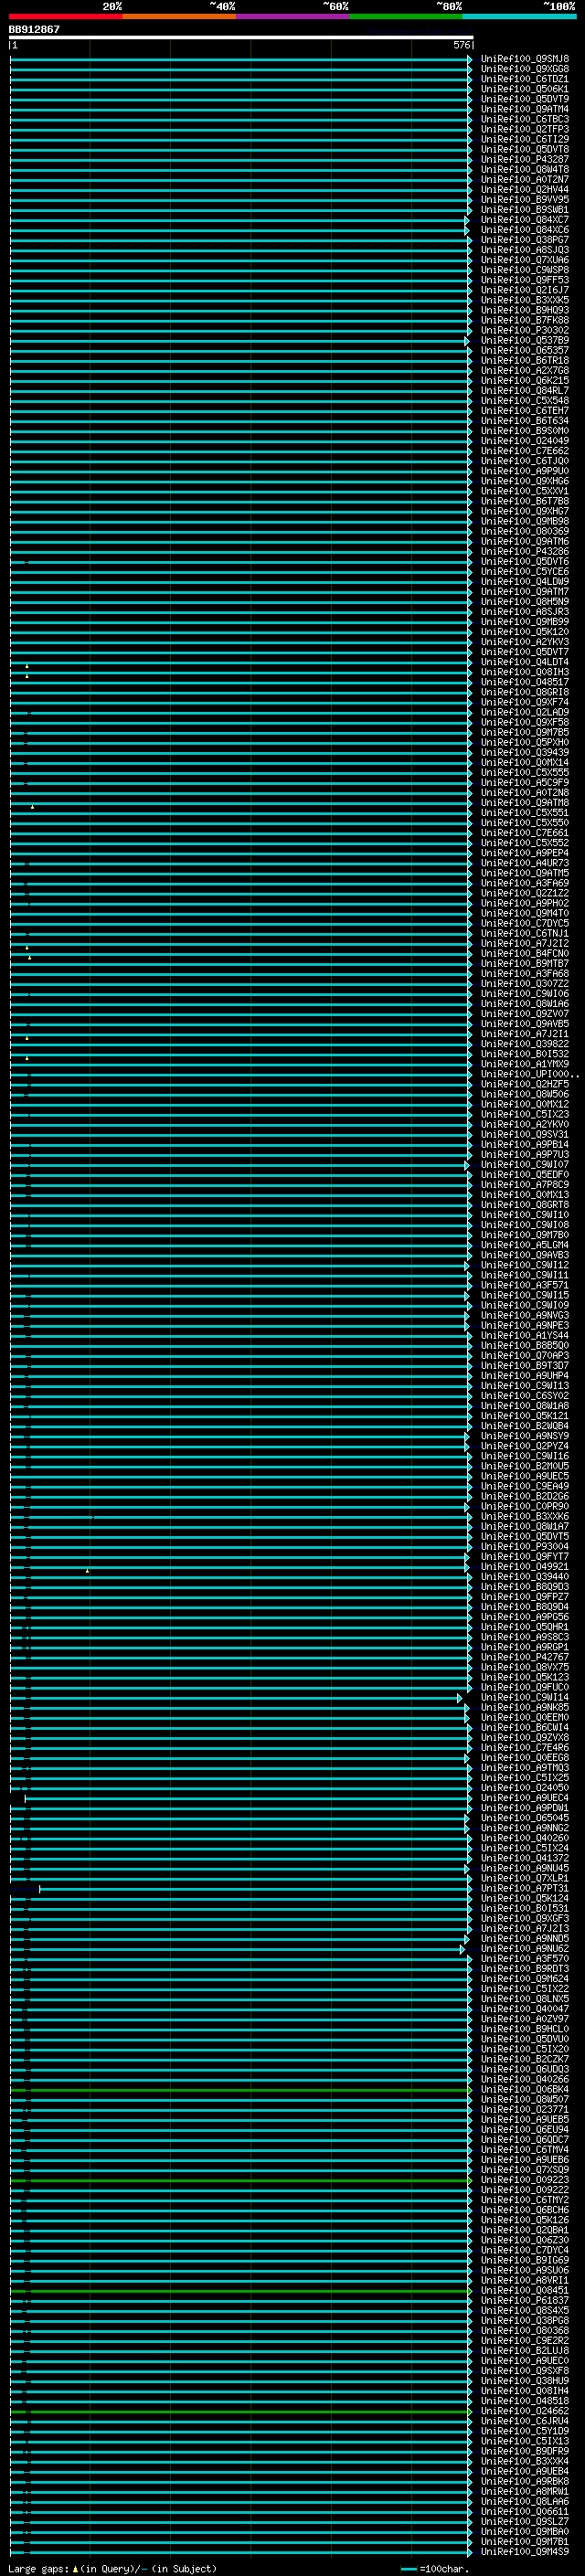The width and height of the screenshot is (585, 2576).
Task: Click the query ID BB912867
Action: click(34, 29)
